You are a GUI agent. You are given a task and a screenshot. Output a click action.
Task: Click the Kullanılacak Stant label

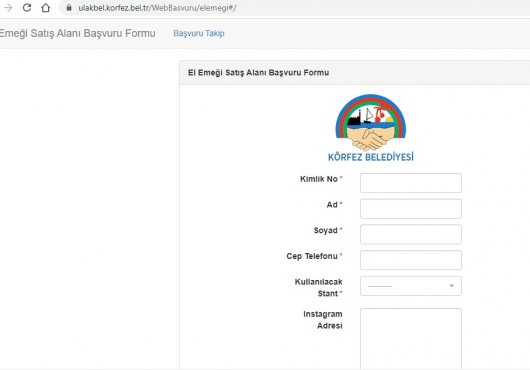319,288
